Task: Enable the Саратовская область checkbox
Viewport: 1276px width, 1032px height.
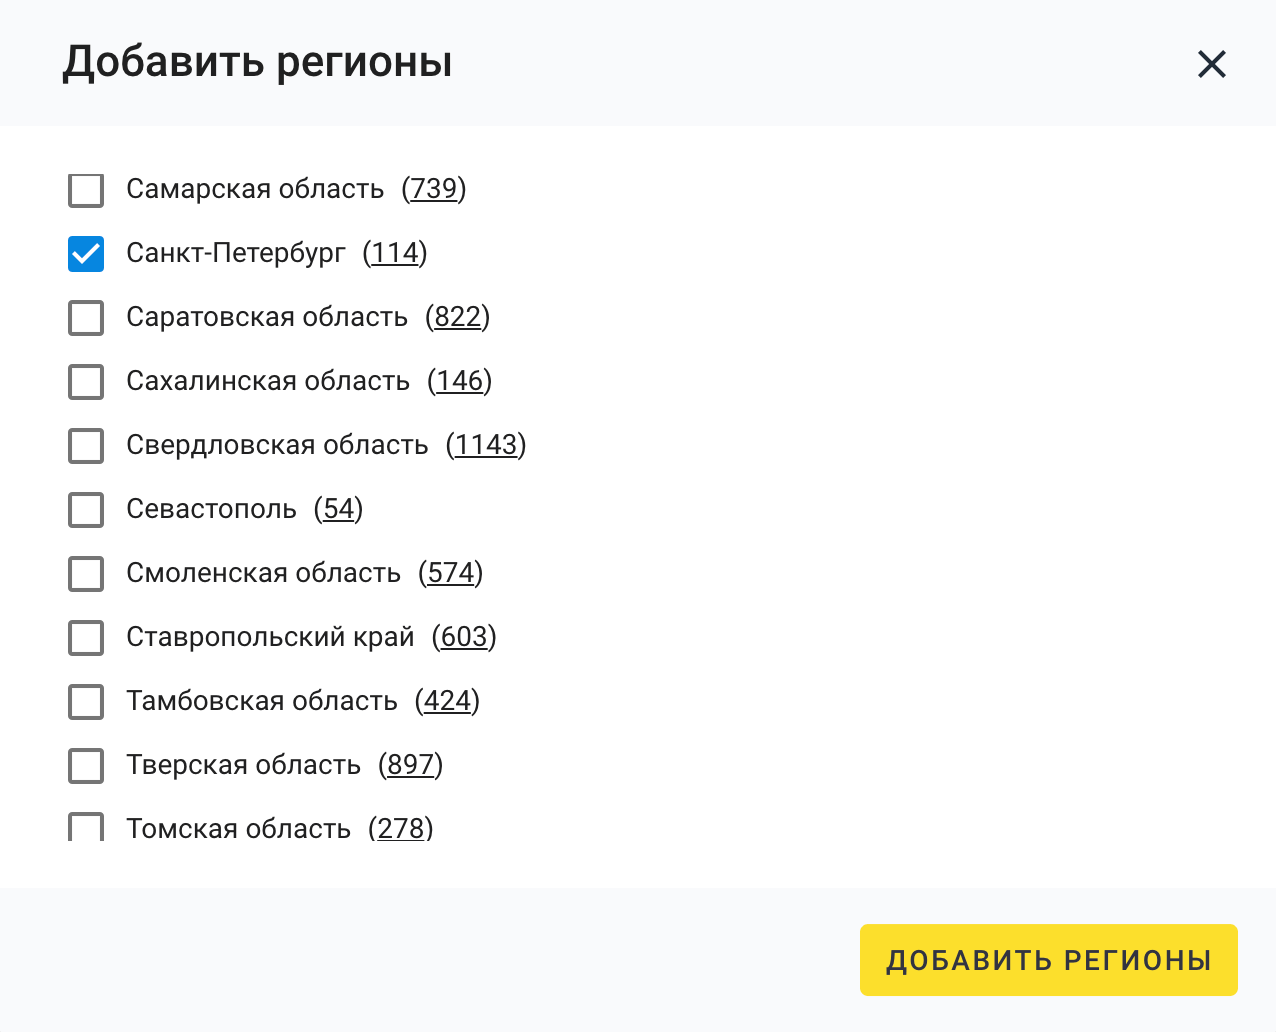Action: pyautogui.click(x=86, y=318)
